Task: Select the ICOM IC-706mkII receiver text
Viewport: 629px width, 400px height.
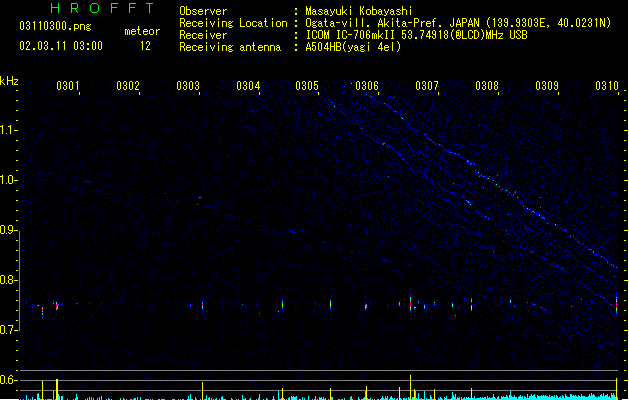Action: pos(416,35)
